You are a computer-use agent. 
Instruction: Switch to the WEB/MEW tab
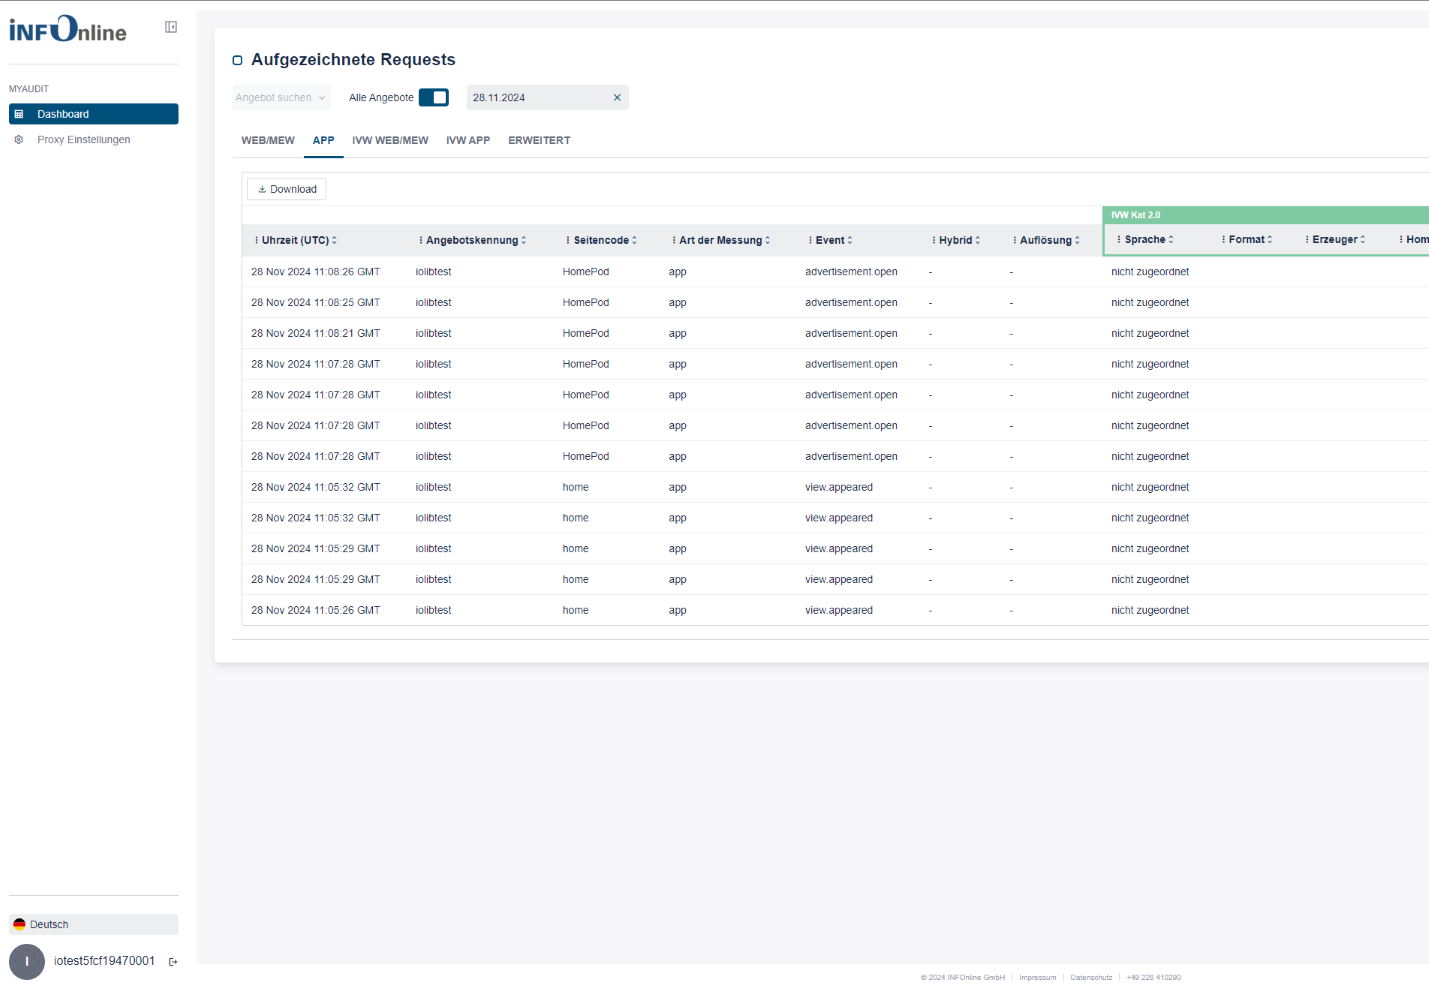(268, 141)
